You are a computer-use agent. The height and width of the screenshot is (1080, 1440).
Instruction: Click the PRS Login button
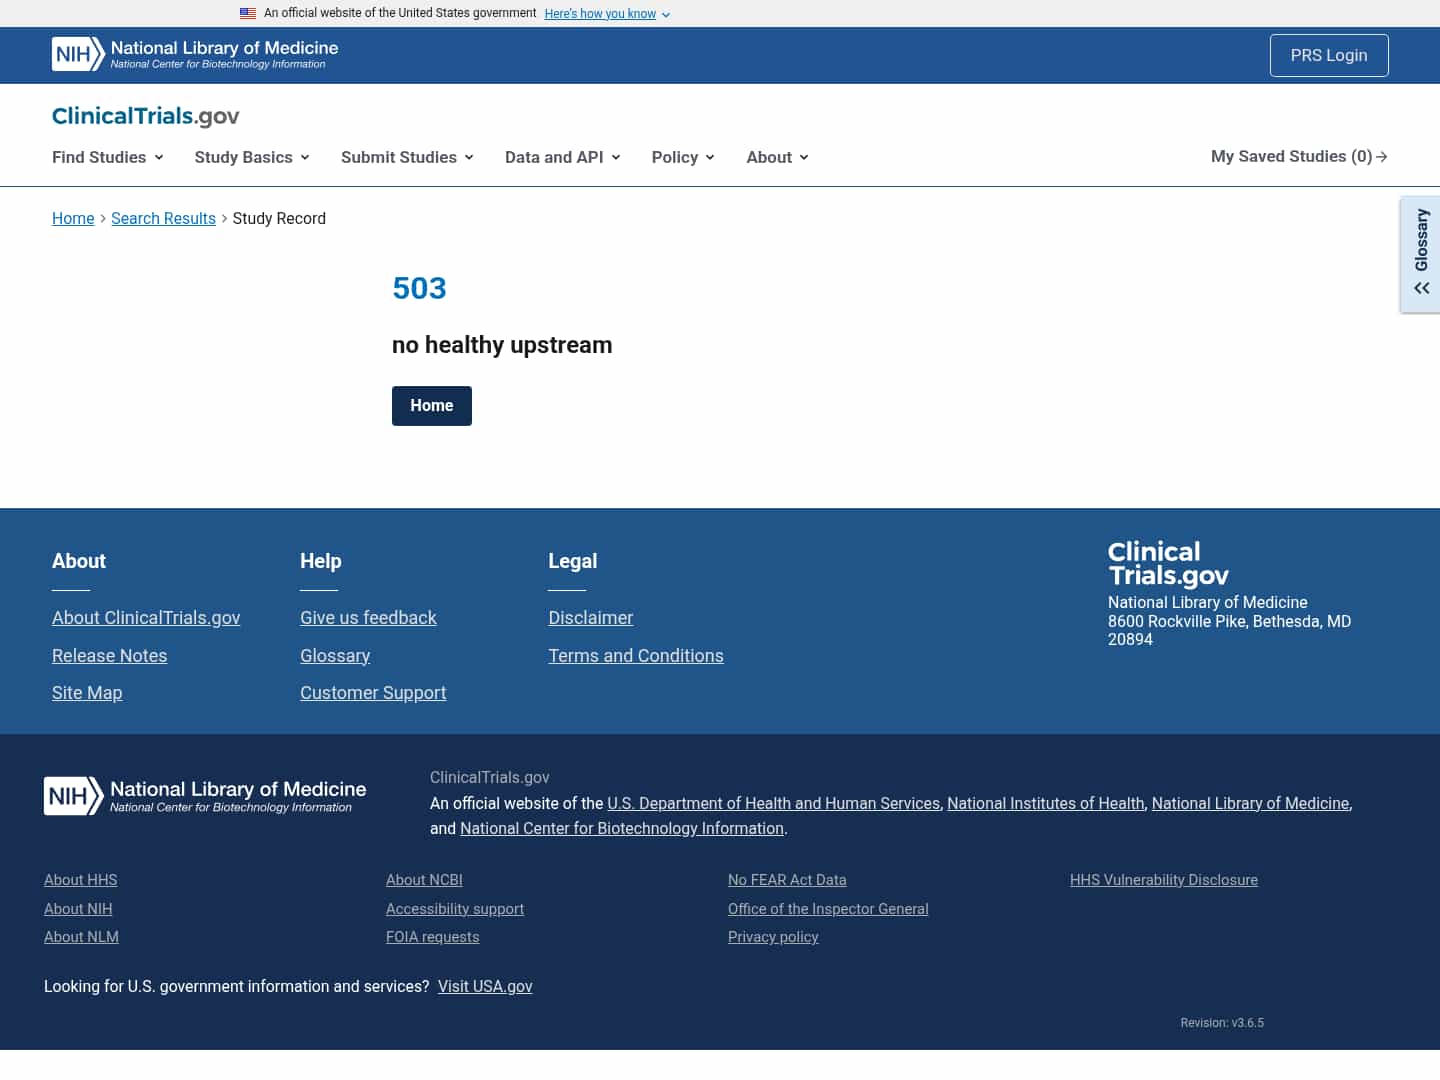1329,55
